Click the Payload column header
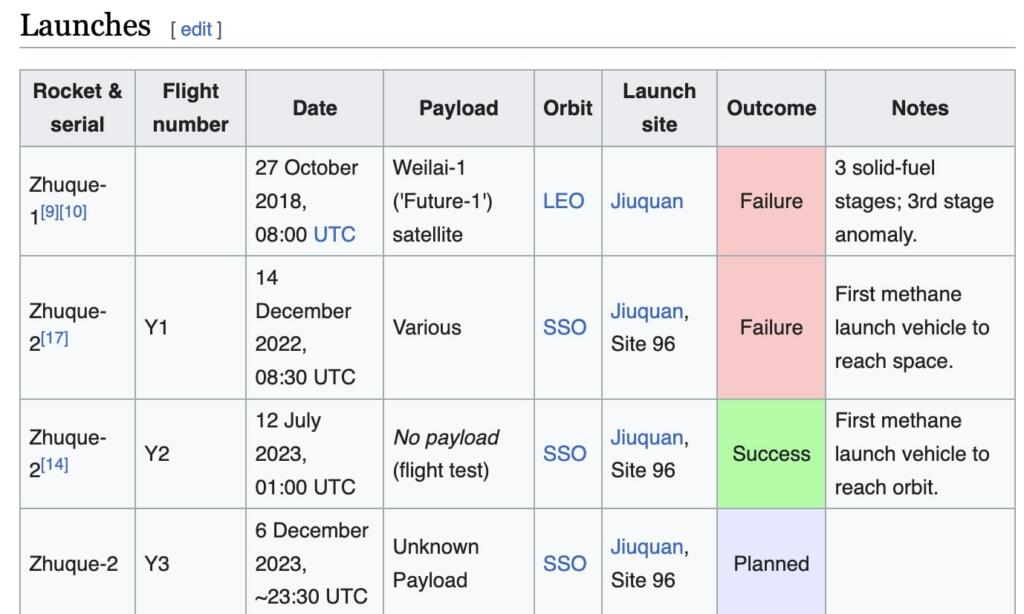The width and height of the screenshot is (1024, 614). pos(459,108)
